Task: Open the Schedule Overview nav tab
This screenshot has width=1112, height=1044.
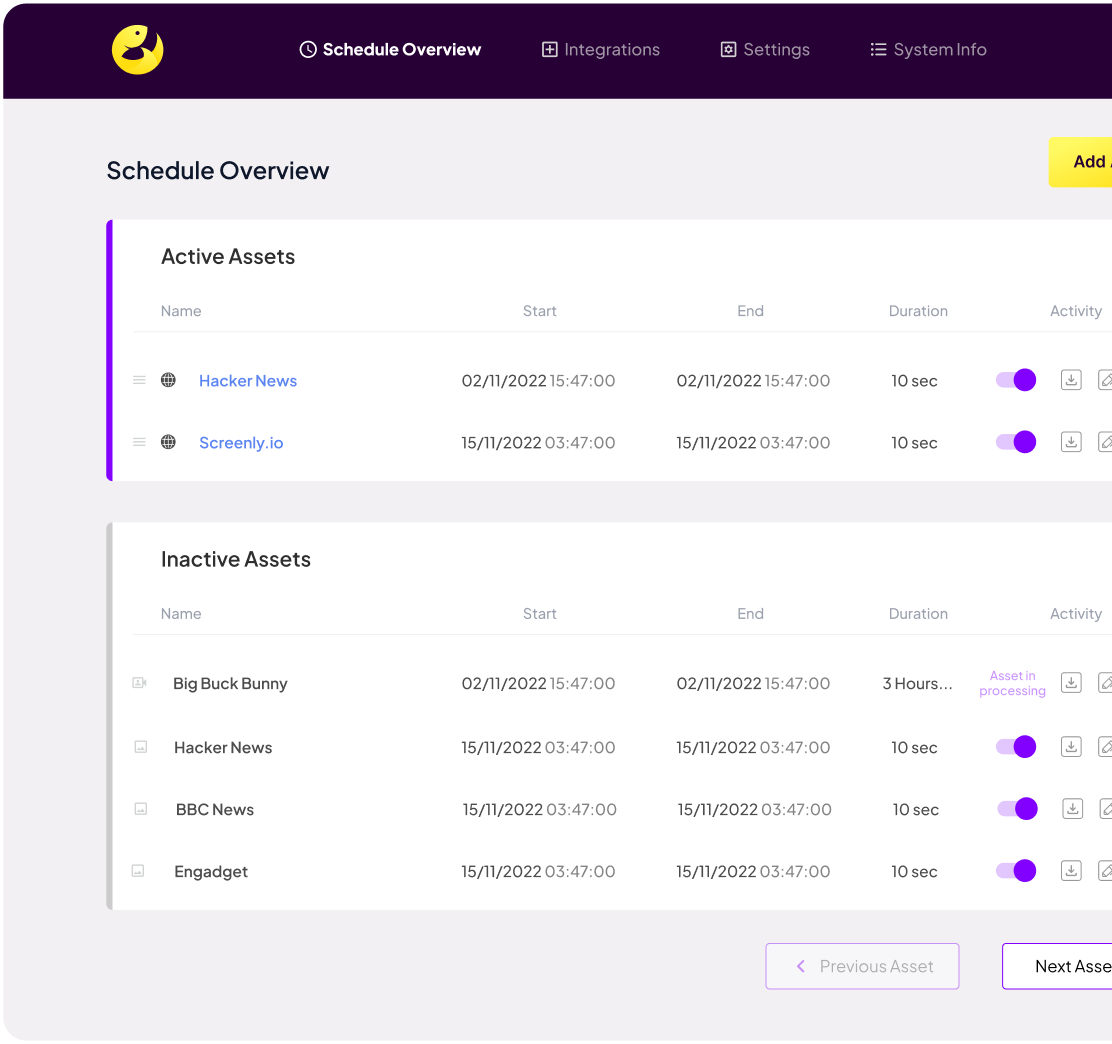Action: [390, 50]
